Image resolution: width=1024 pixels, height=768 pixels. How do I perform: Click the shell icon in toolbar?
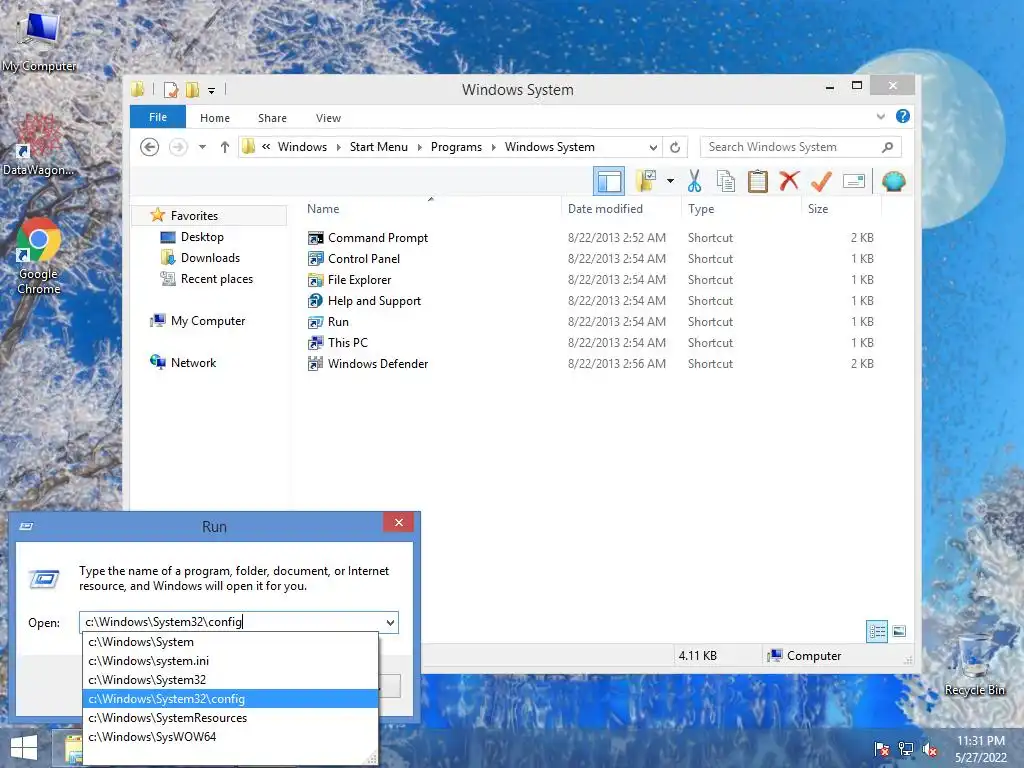(893, 181)
